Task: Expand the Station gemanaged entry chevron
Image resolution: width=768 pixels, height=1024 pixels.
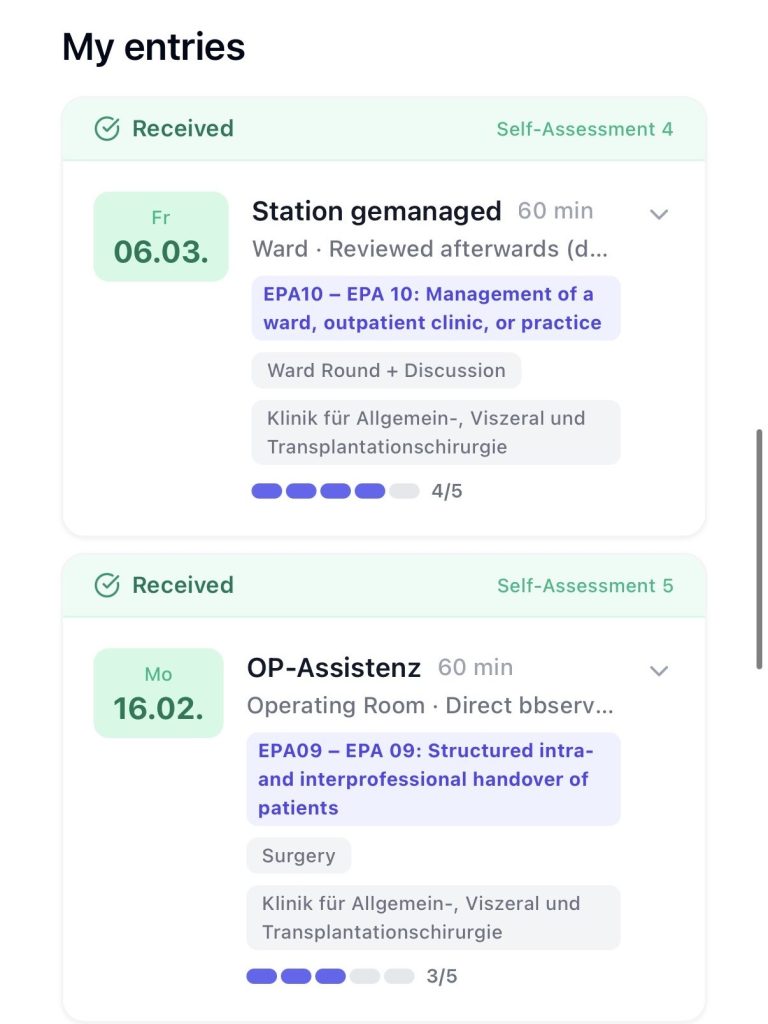Action: point(658,213)
